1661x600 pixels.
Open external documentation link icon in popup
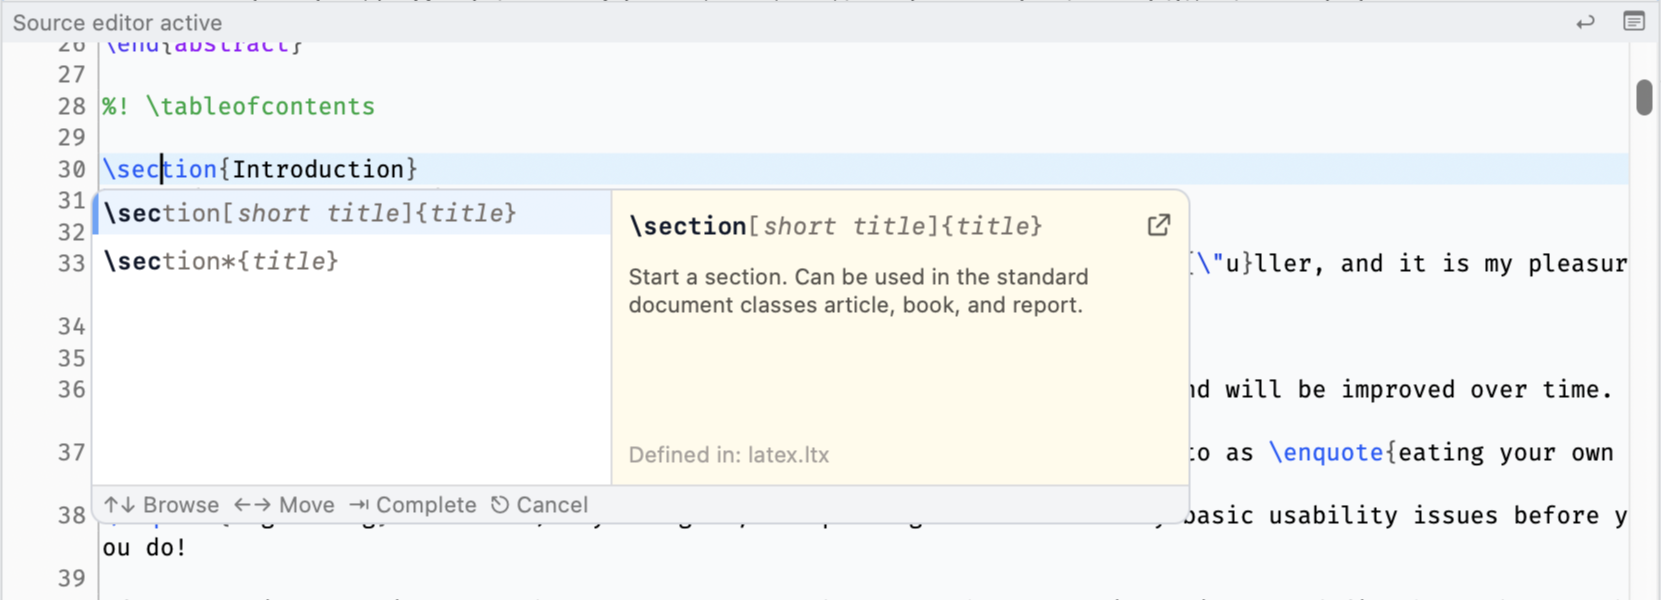coord(1158,225)
